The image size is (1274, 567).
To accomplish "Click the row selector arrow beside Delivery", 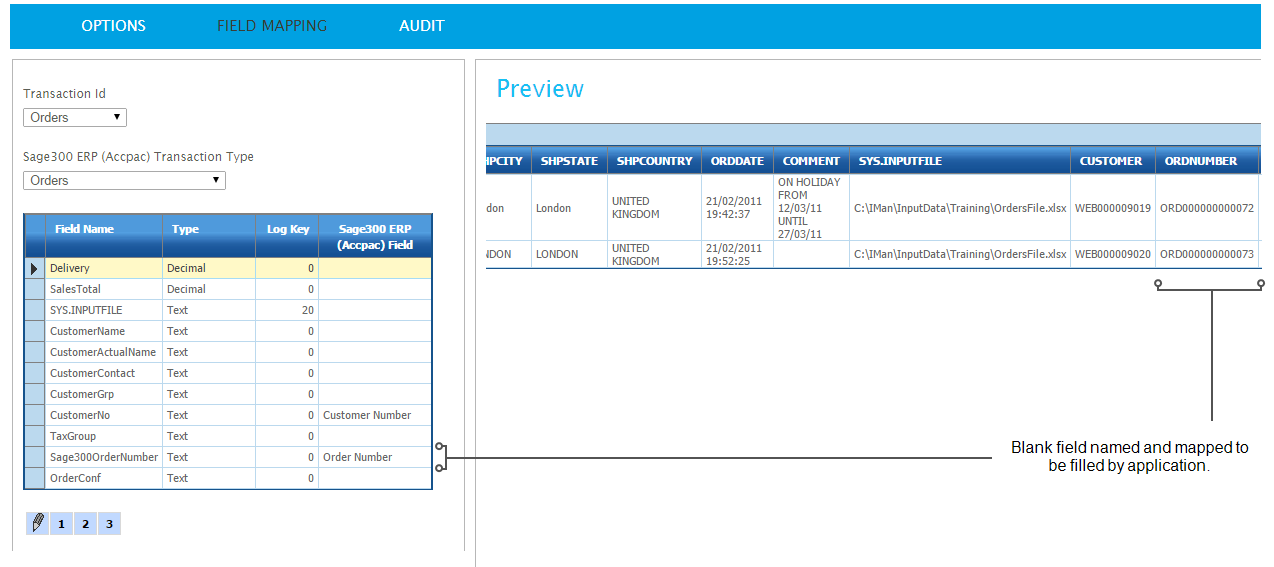I will (35, 268).
